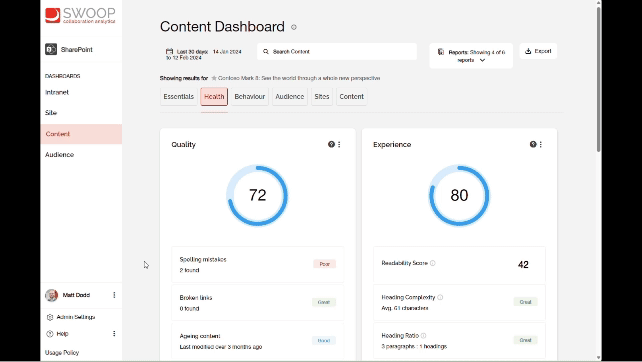Click the Readability Score info icon
This screenshot has height=362, width=642.
click(x=433, y=263)
